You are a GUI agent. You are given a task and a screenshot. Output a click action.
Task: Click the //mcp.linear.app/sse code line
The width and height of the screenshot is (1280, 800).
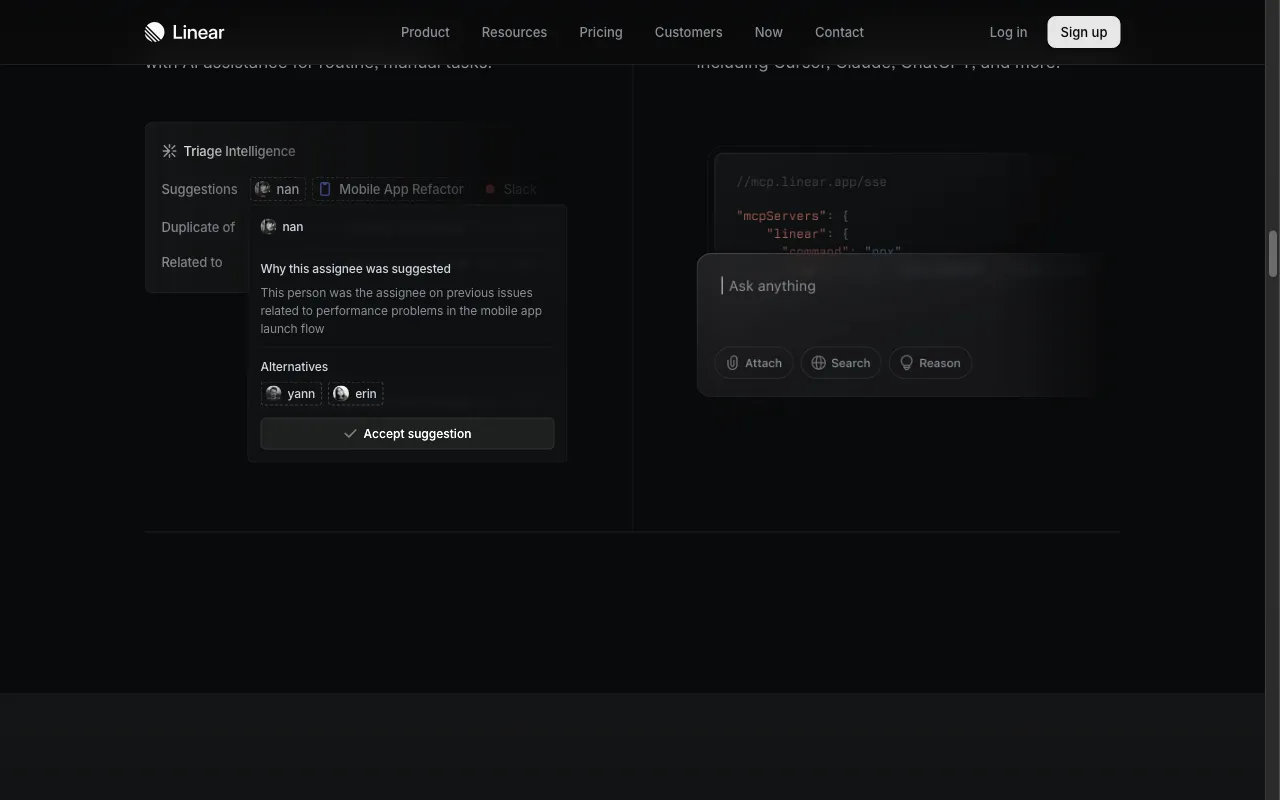(x=812, y=182)
